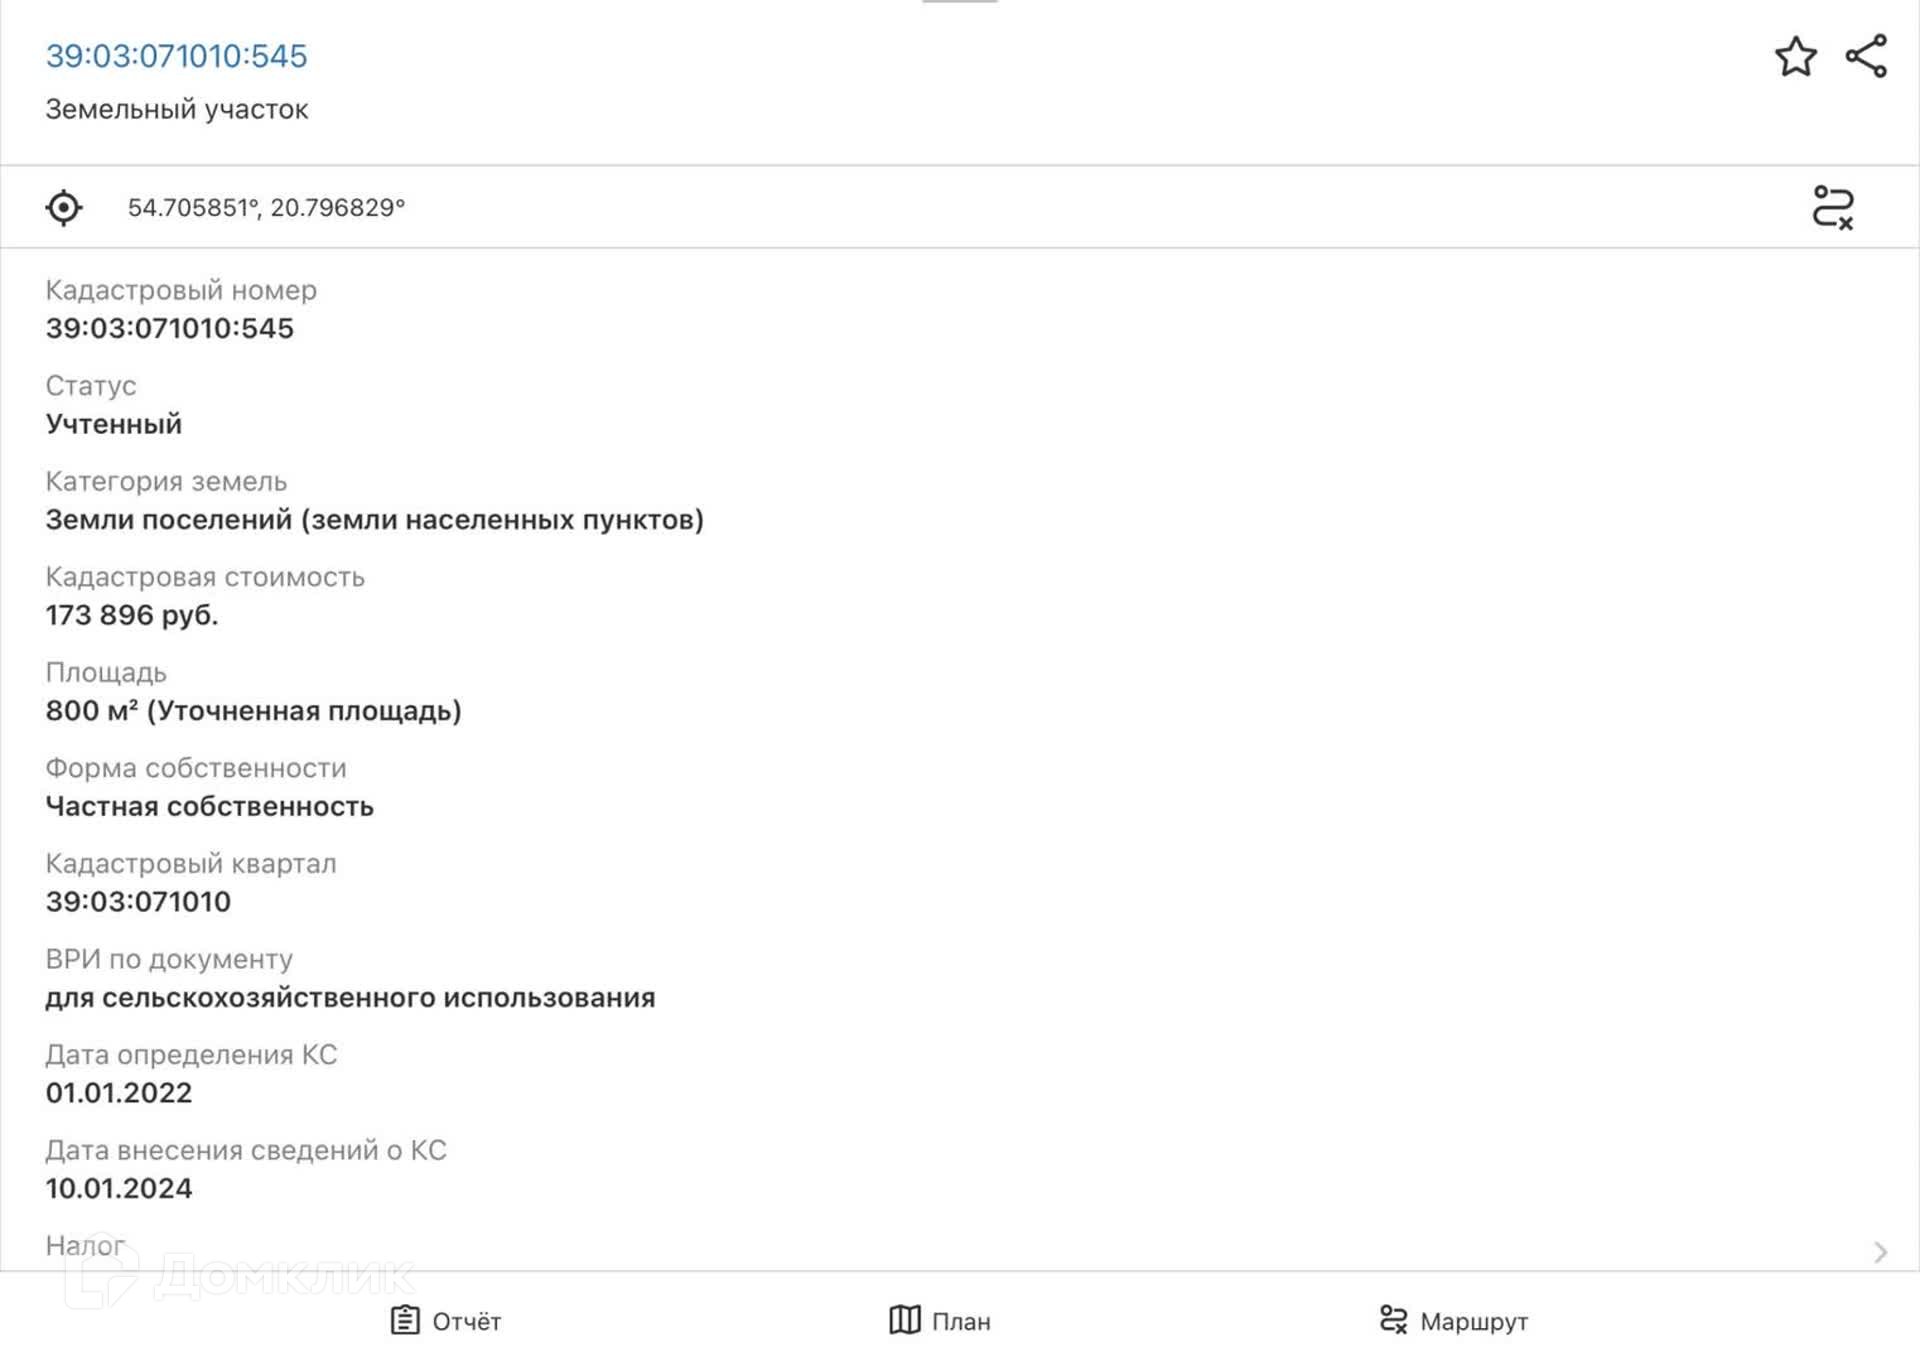Image resolution: width=1920 pixels, height=1361 pixels.
Task: Expand the Налог row using its chevron
Action: [x=1880, y=1252]
